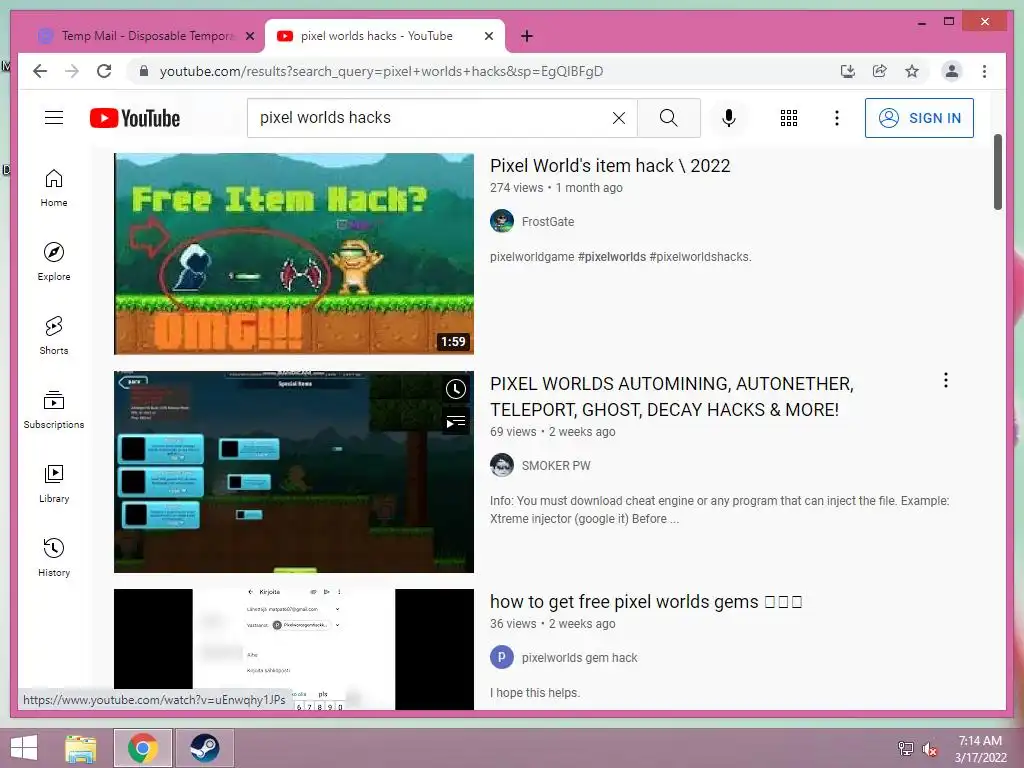Click the install app icon in address bar
Image resolution: width=1024 pixels, height=768 pixels.
pyautogui.click(x=848, y=71)
